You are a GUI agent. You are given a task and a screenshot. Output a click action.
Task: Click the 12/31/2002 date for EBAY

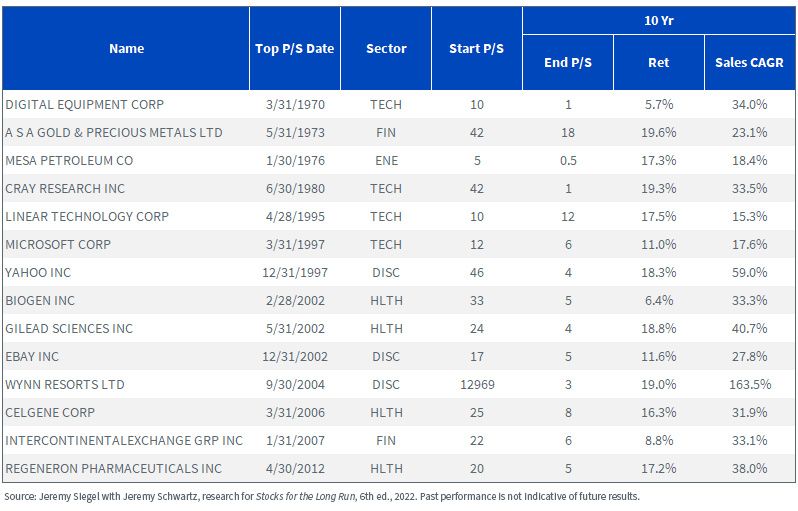click(x=295, y=357)
